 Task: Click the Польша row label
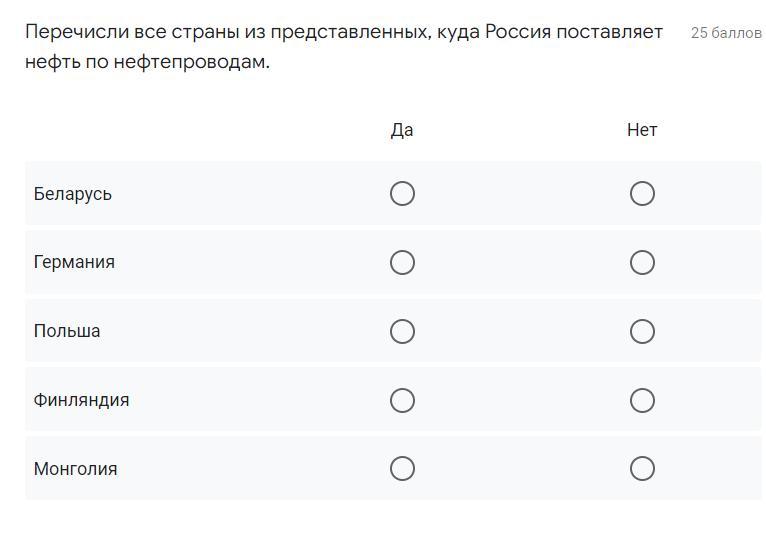[67, 331]
